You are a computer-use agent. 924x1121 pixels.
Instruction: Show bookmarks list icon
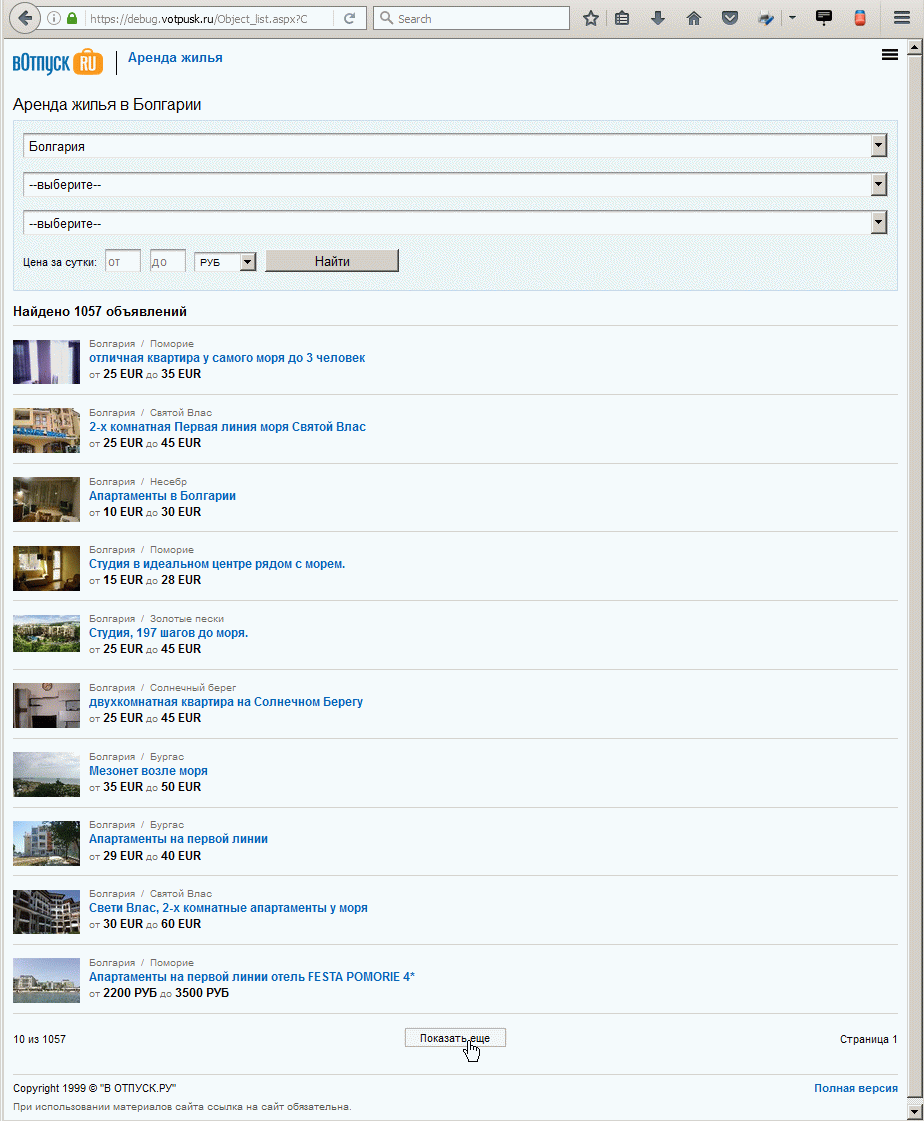tap(622, 19)
